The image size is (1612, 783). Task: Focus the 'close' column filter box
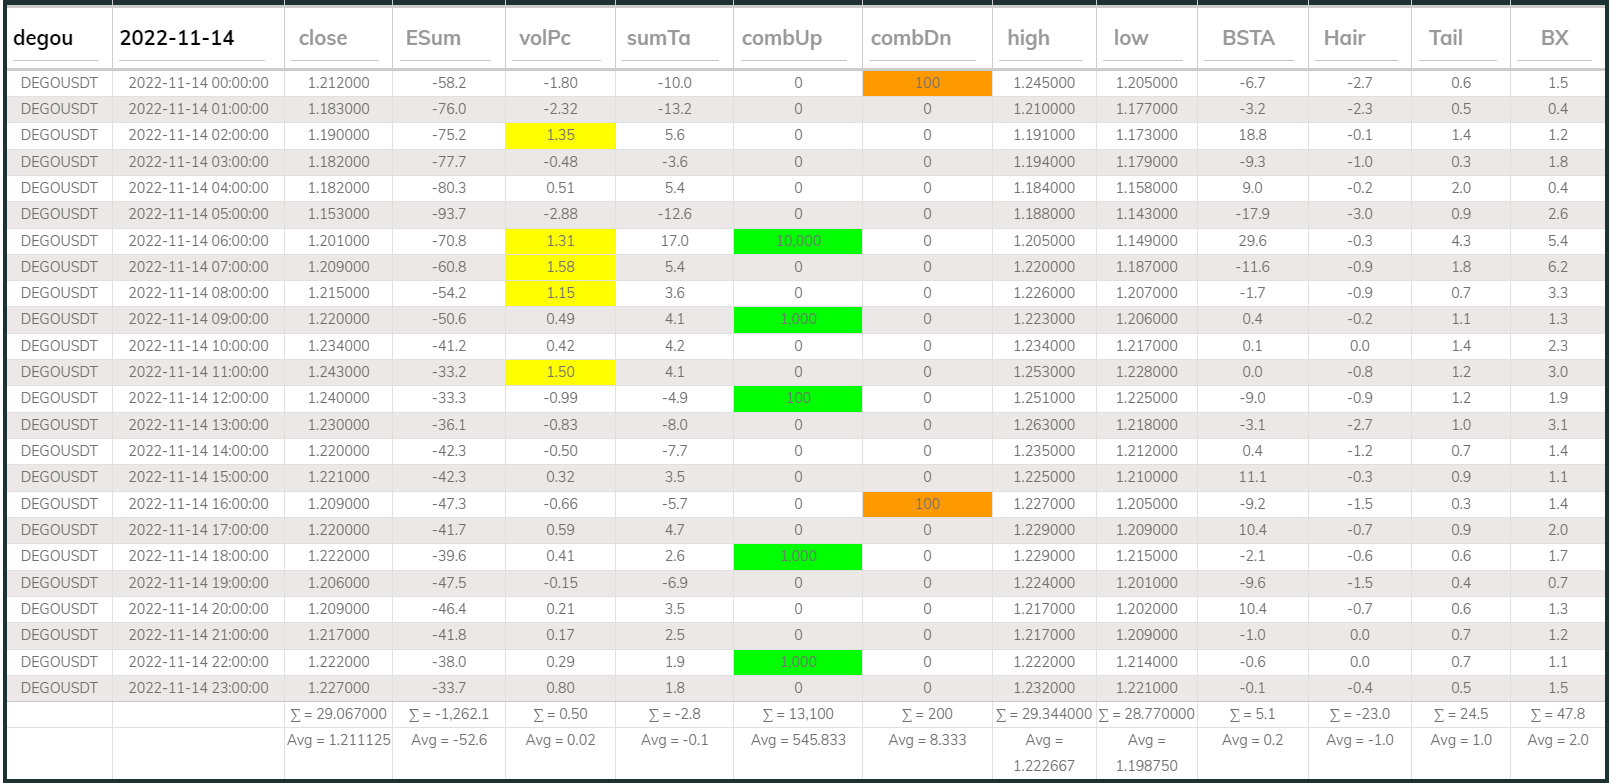[338, 39]
